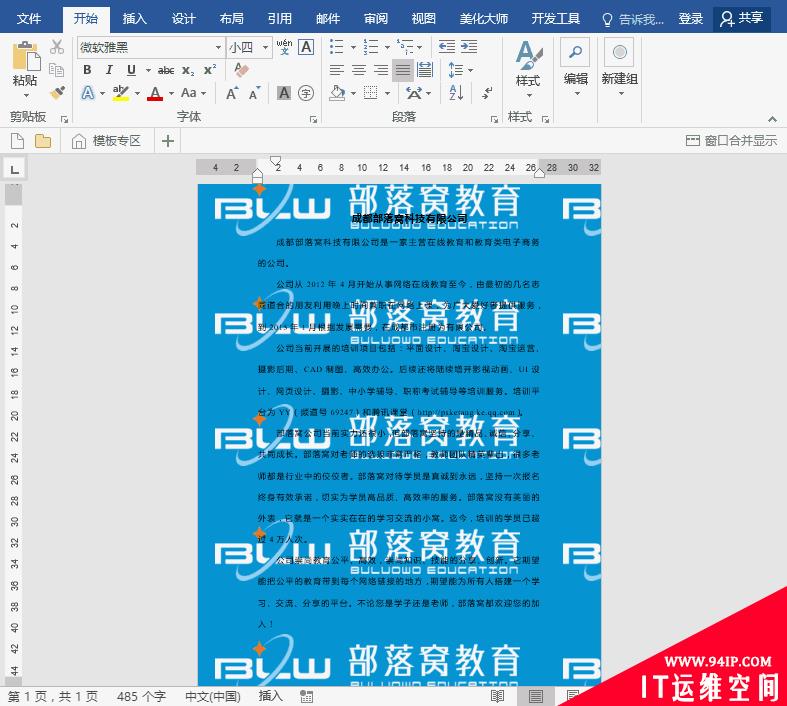Toggle Underline formatting
The width and height of the screenshot is (787, 706).
[x=131, y=70]
